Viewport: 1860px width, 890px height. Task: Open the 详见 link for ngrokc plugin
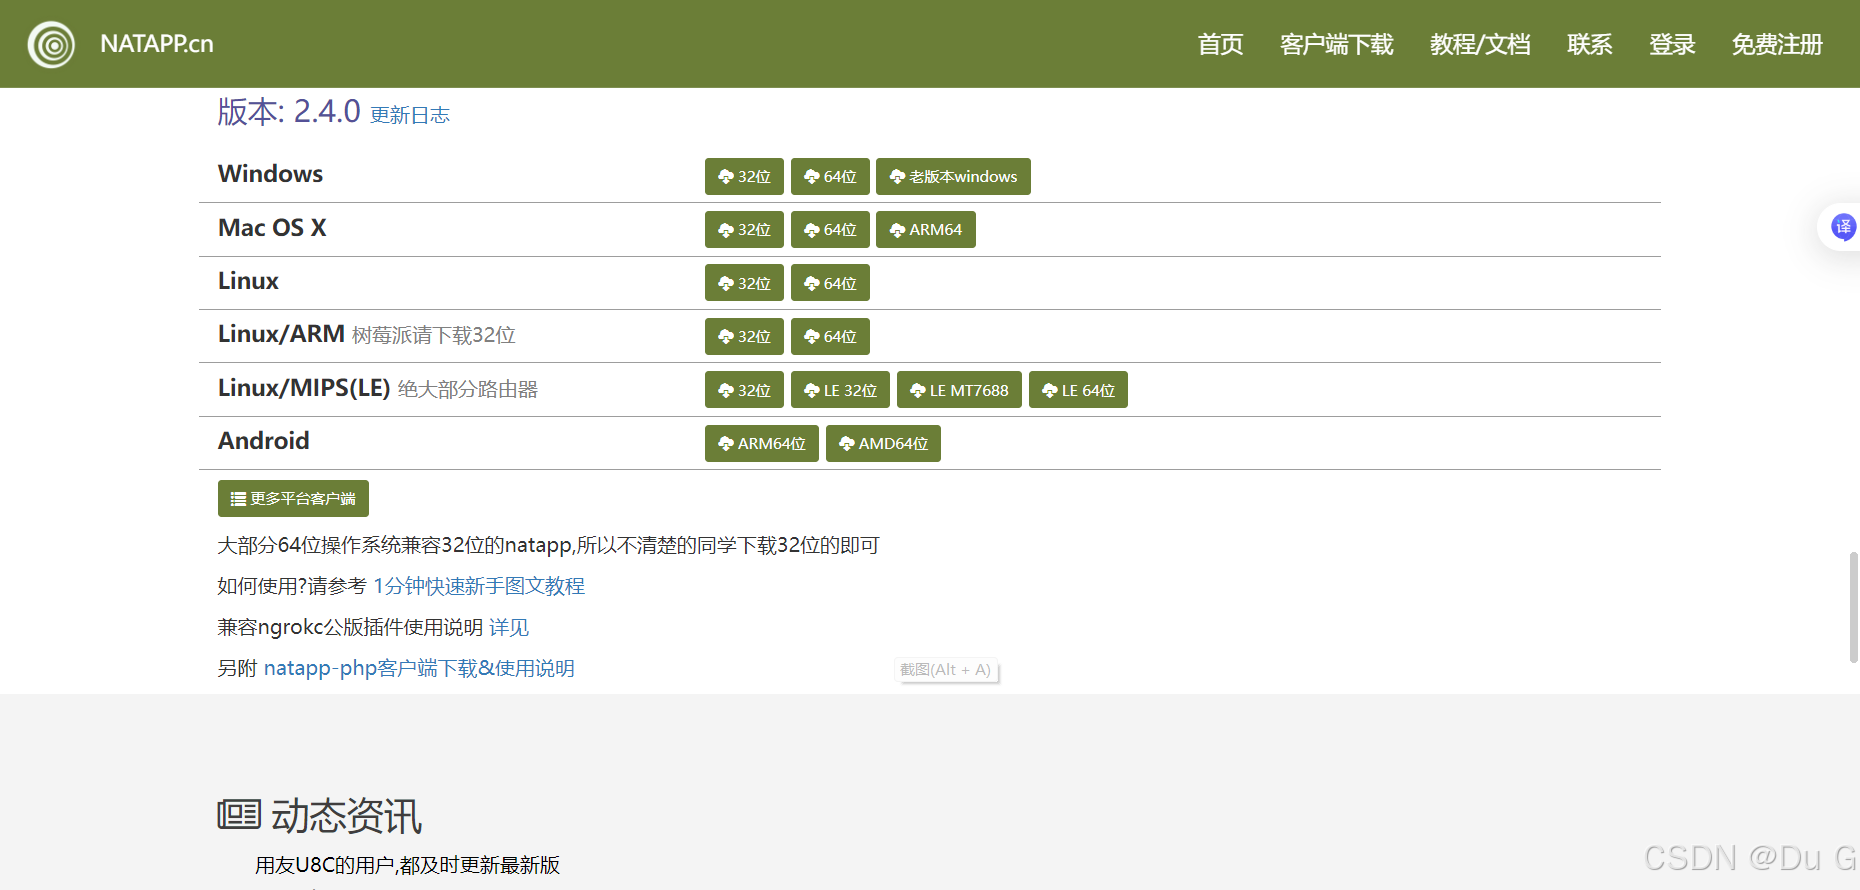(x=509, y=627)
